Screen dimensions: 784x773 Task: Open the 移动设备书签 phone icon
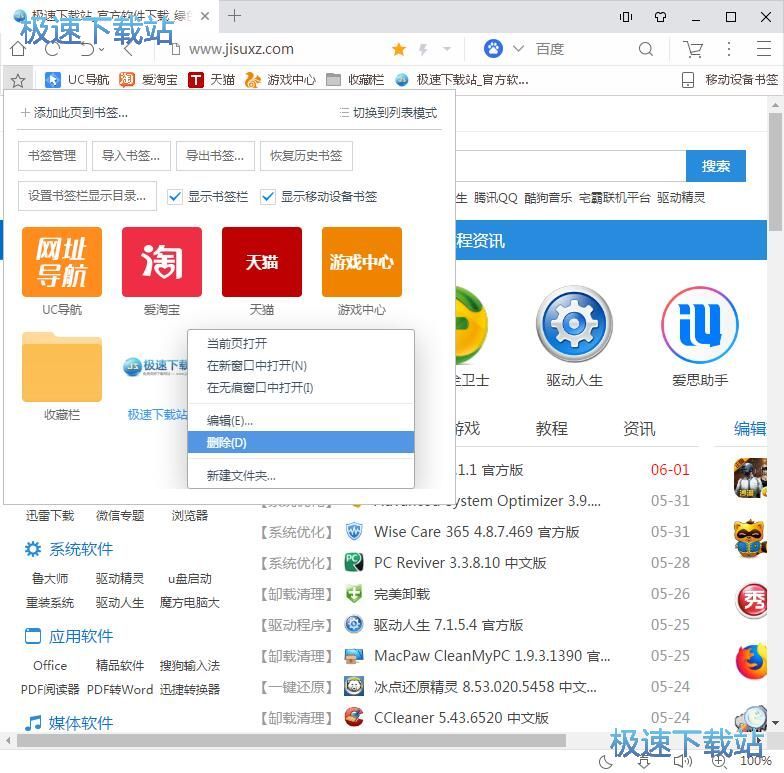click(688, 80)
